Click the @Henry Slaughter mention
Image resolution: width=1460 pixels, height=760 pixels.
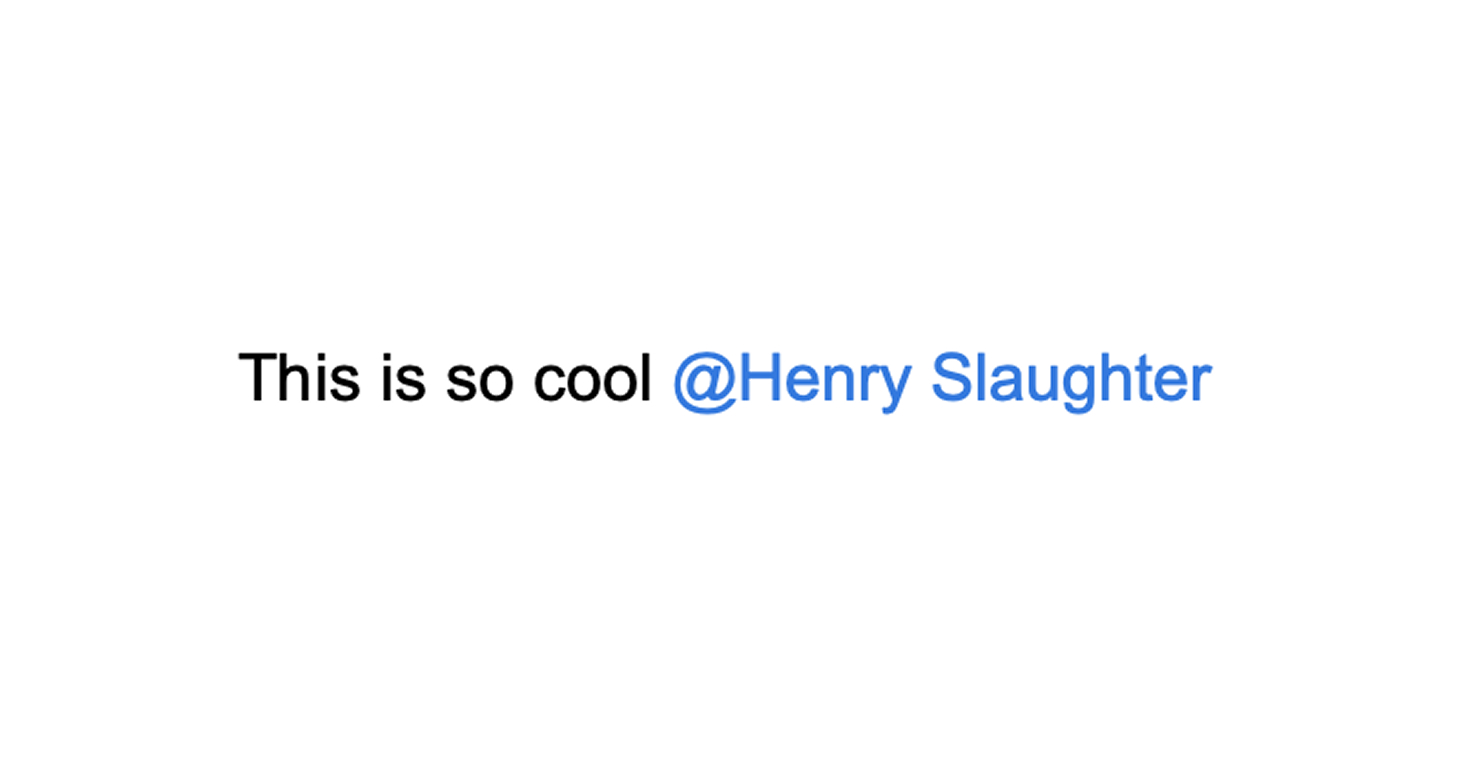tap(941, 379)
